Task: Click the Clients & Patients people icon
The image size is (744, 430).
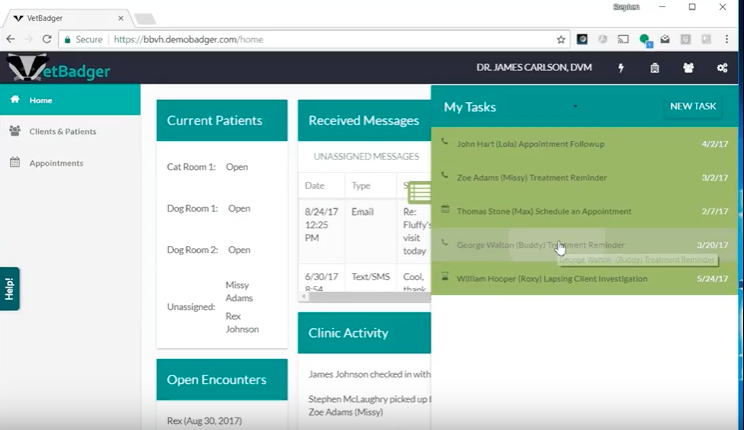Action: (15, 131)
